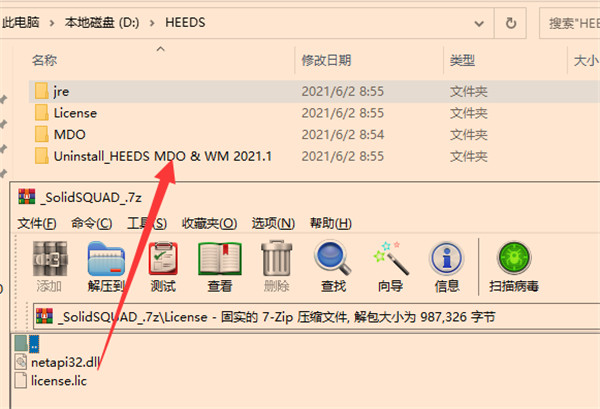Viewport: 600px width, 409px height.
Task: Show archive Info (信息) icon
Action: (x=446, y=258)
